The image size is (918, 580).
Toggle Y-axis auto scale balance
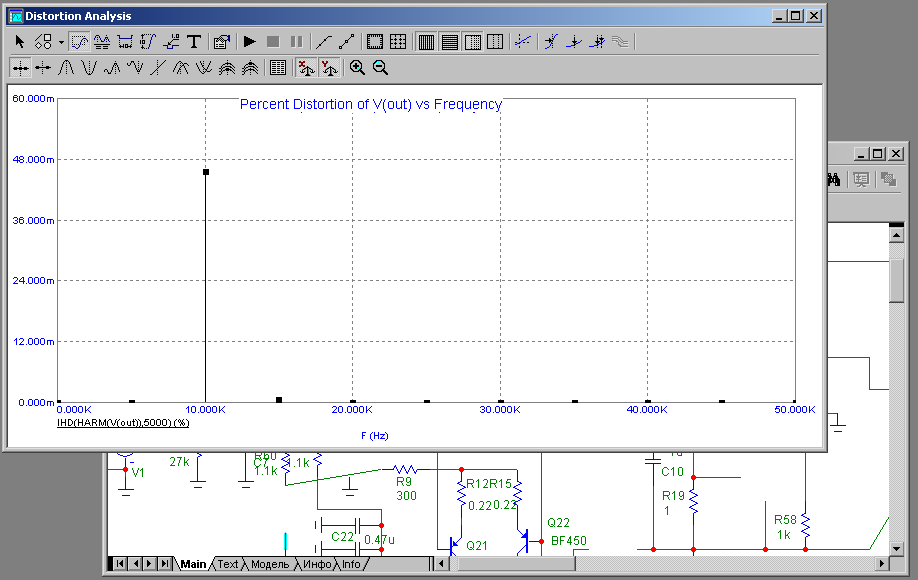pos(329,68)
